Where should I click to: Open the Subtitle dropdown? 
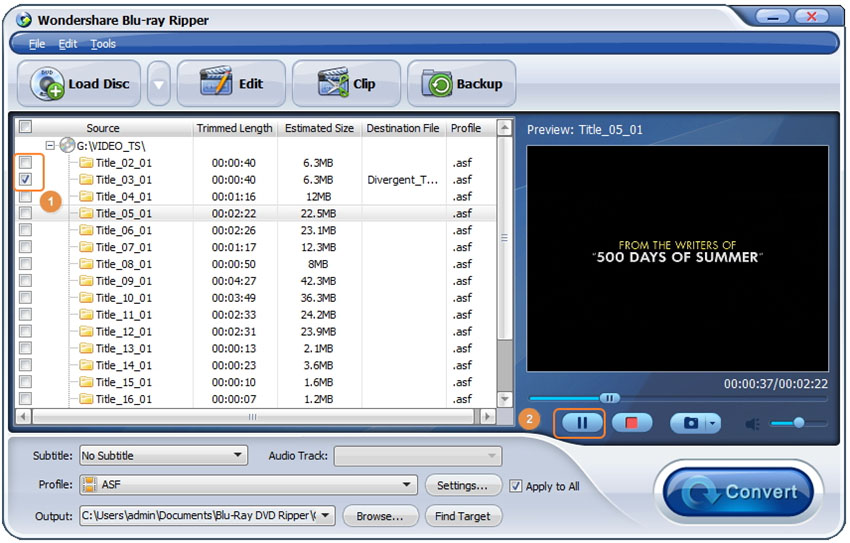(x=163, y=456)
